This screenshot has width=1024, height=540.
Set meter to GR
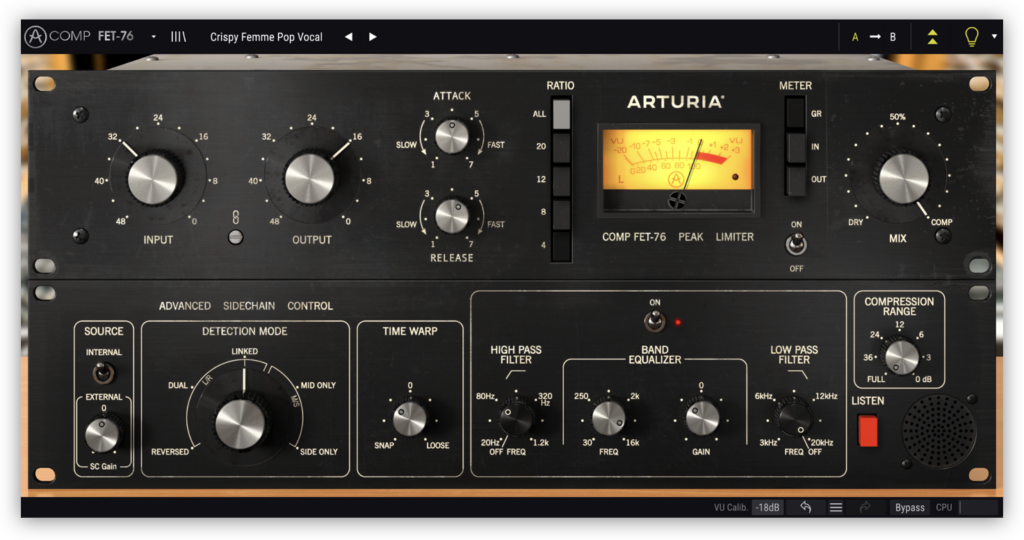coord(795,114)
